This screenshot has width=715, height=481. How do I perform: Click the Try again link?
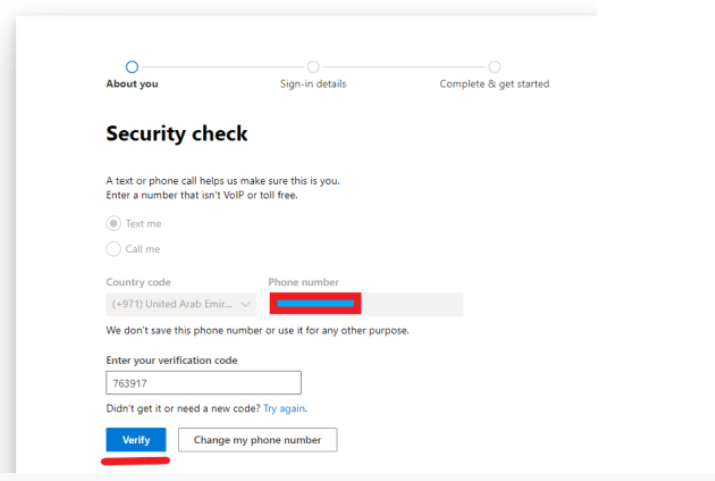285,409
